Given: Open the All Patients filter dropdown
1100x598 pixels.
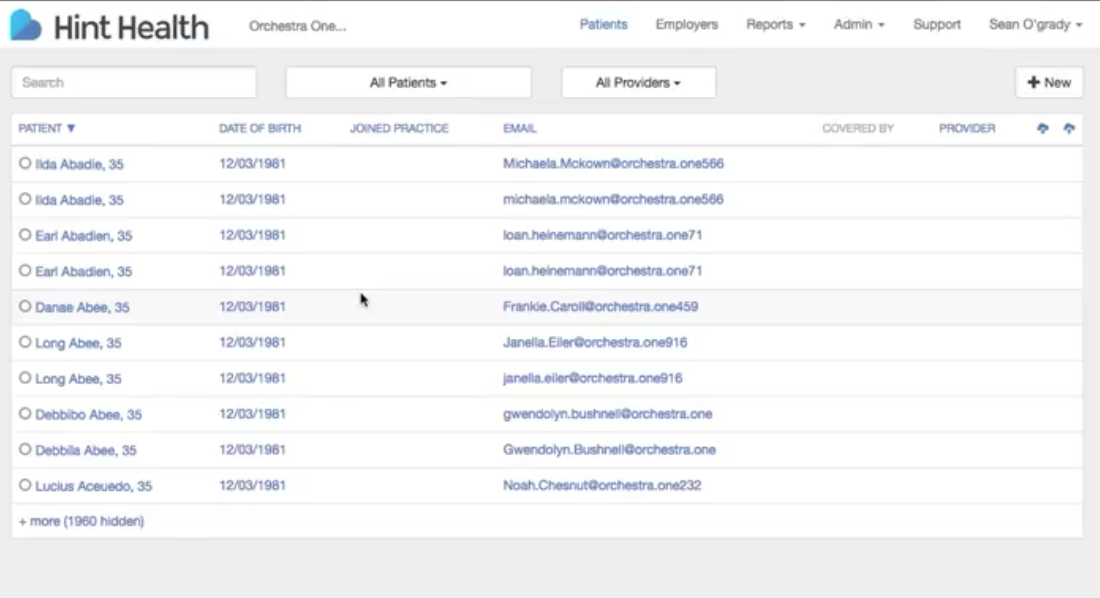Looking at the screenshot, I should (408, 83).
